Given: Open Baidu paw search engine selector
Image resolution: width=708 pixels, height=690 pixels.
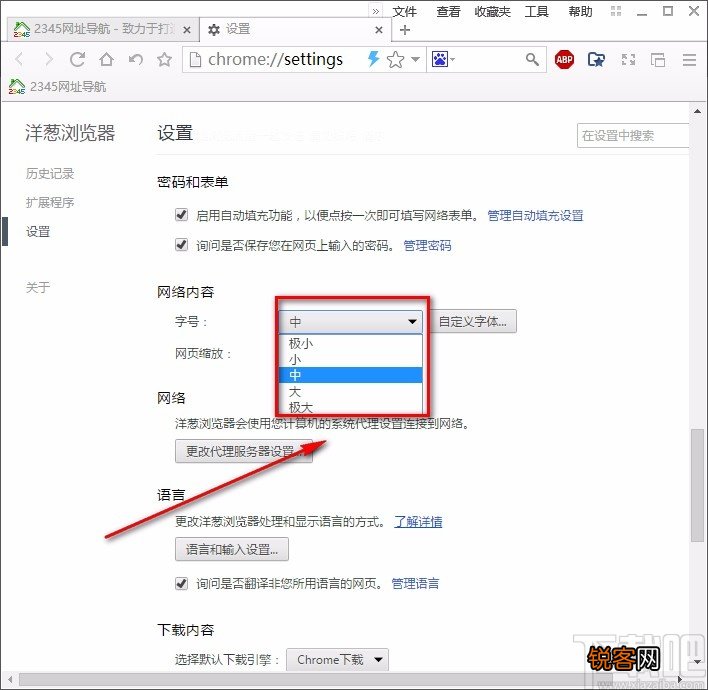Looking at the screenshot, I should [x=443, y=59].
